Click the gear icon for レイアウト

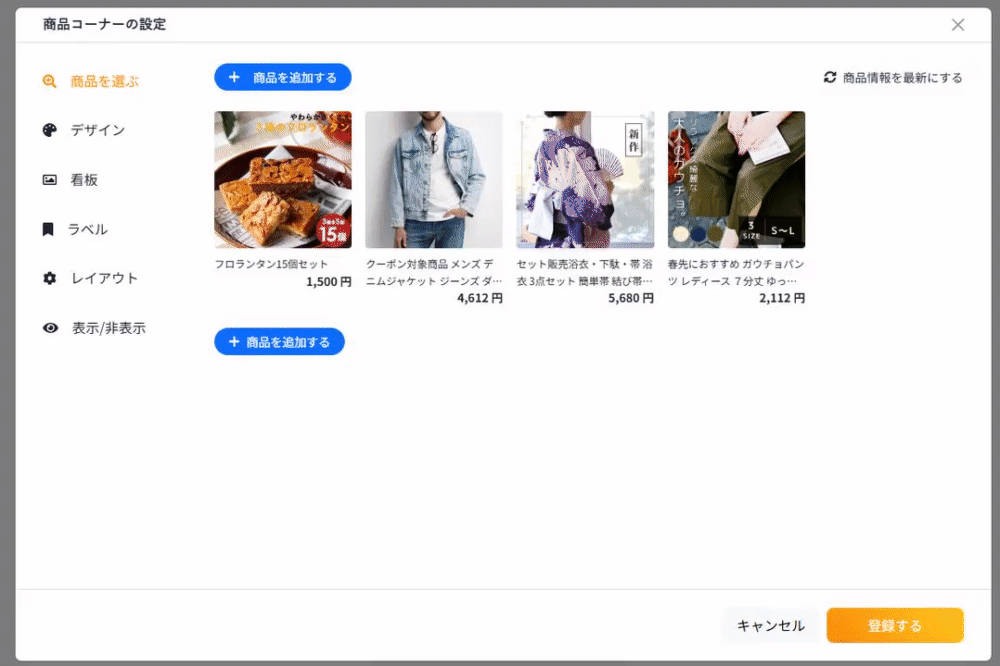pos(49,278)
